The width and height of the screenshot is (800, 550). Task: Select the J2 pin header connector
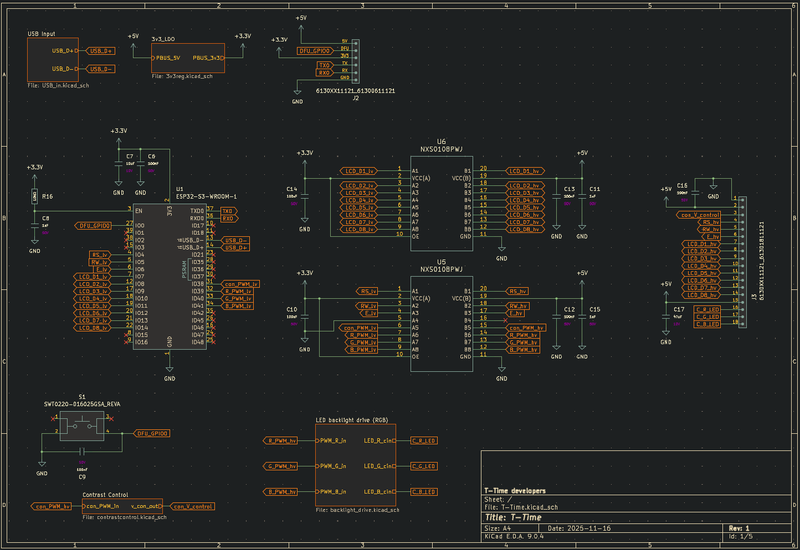[357, 61]
